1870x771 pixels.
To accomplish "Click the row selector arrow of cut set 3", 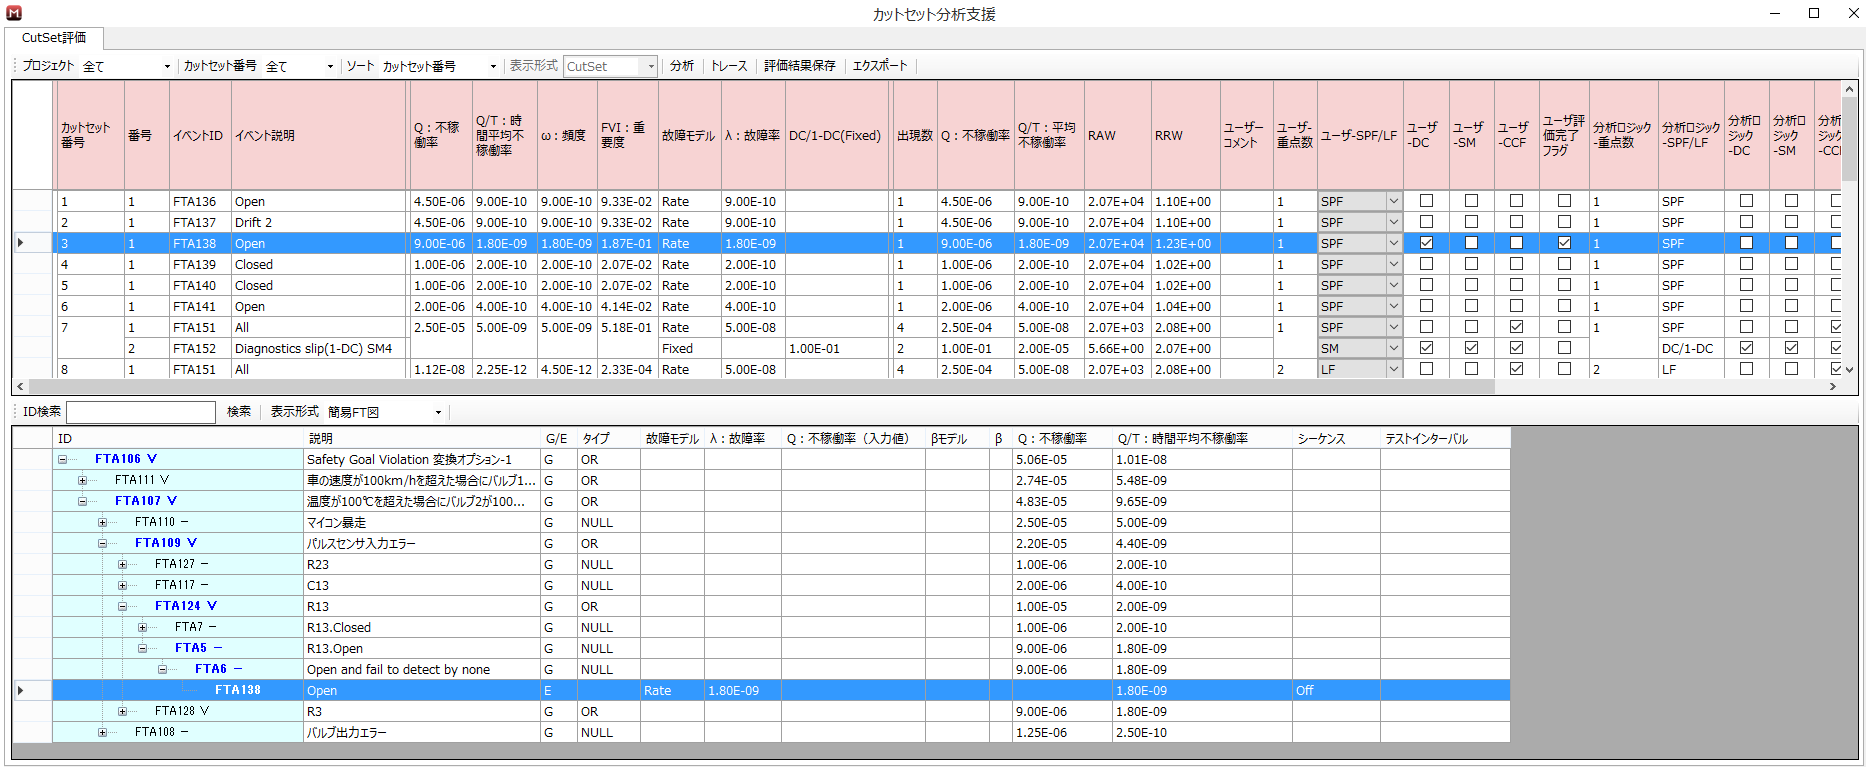I will (21, 243).
